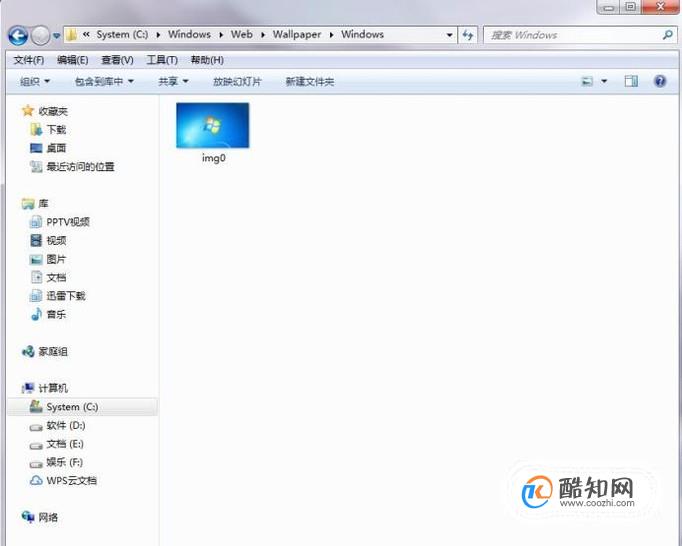This screenshot has height=546, width=682.
Task: Open the 音乐 library
Action: [56, 314]
